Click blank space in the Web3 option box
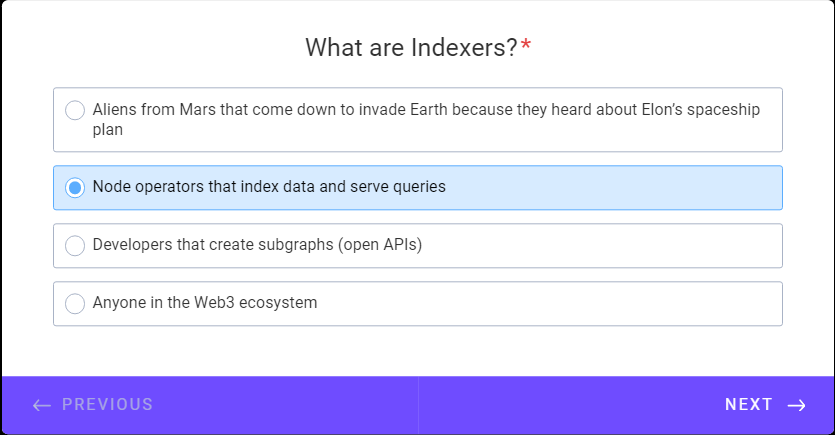 coord(549,303)
